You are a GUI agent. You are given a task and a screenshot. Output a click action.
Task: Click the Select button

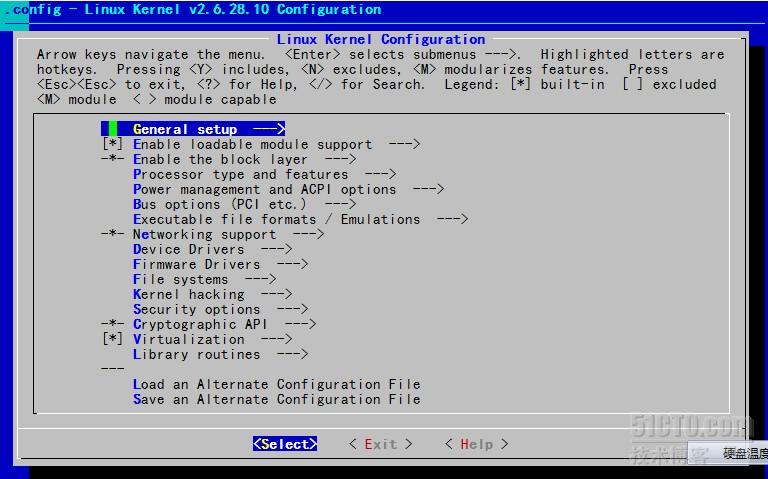click(x=285, y=444)
